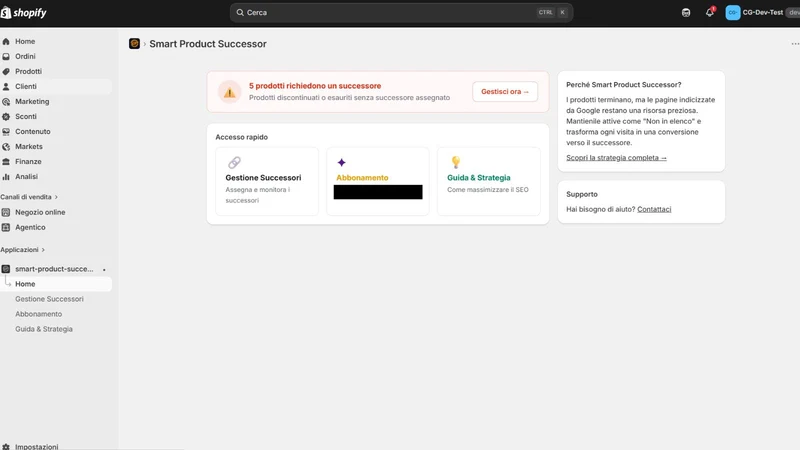The width and height of the screenshot is (800, 450).
Task: Click the app icon in page breadcrumb
Action: 134,44
